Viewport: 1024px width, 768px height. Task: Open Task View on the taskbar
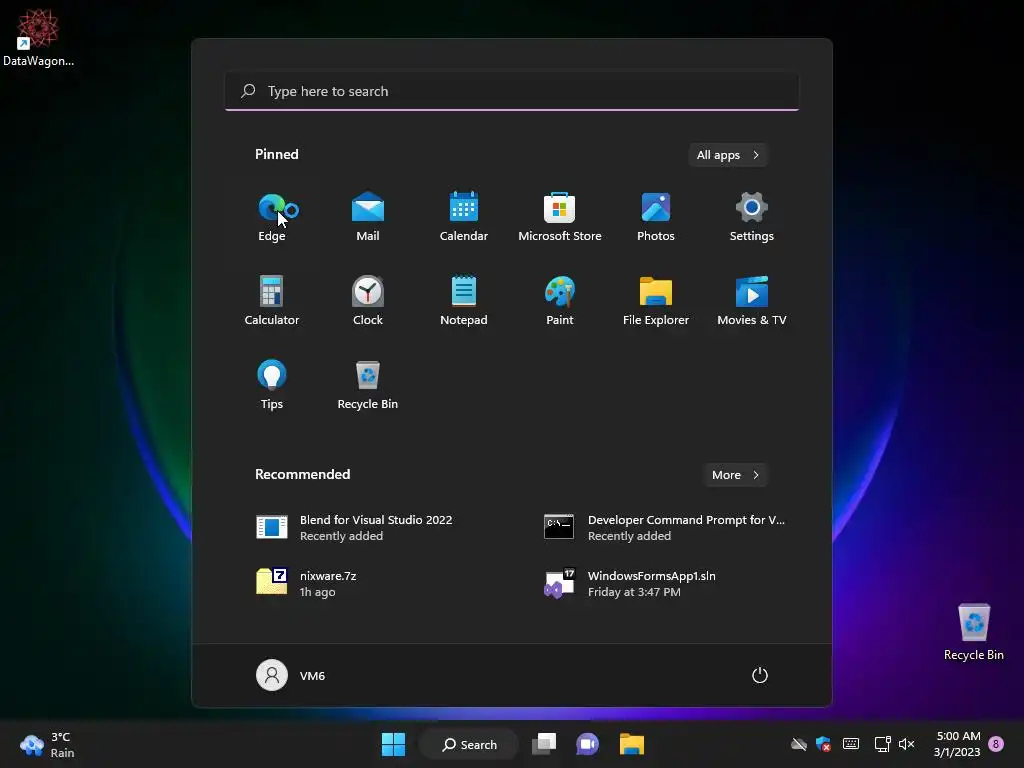click(544, 744)
